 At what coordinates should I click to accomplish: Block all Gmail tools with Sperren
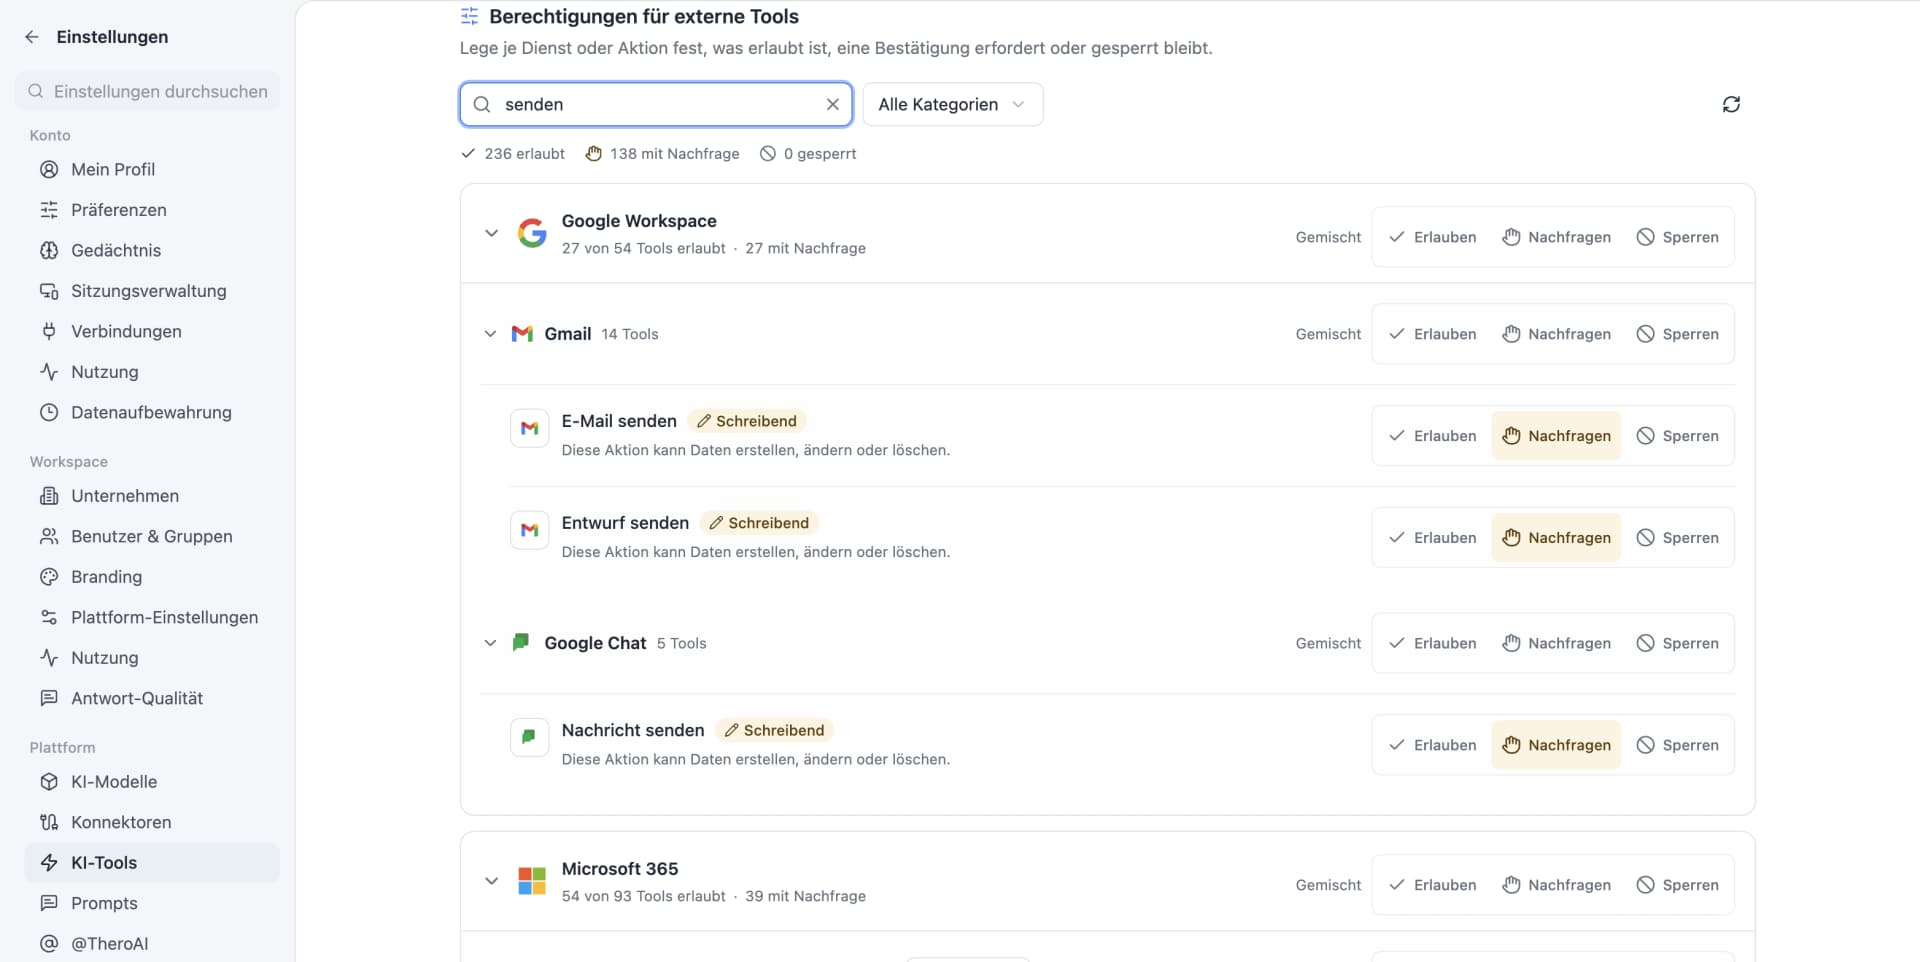click(x=1678, y=334)
